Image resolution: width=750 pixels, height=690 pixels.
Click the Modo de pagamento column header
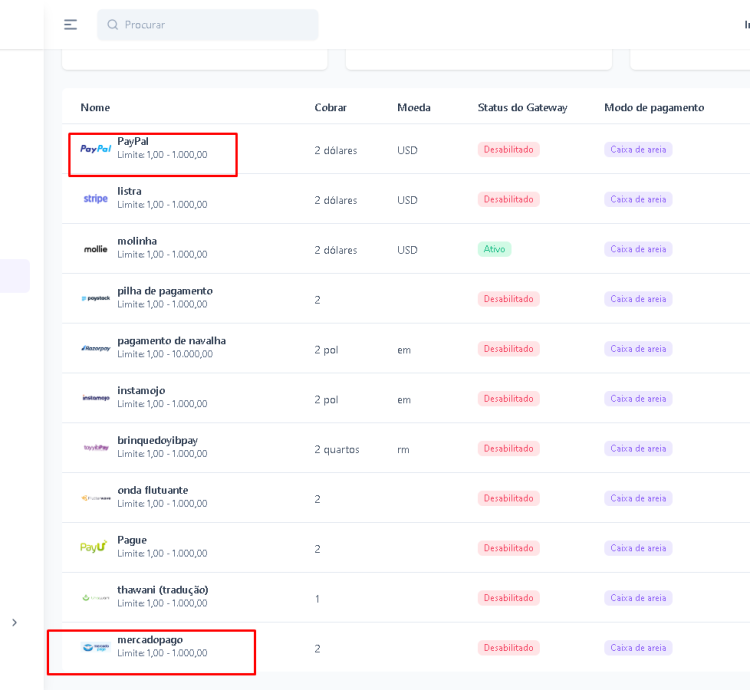tap(654, 107)
